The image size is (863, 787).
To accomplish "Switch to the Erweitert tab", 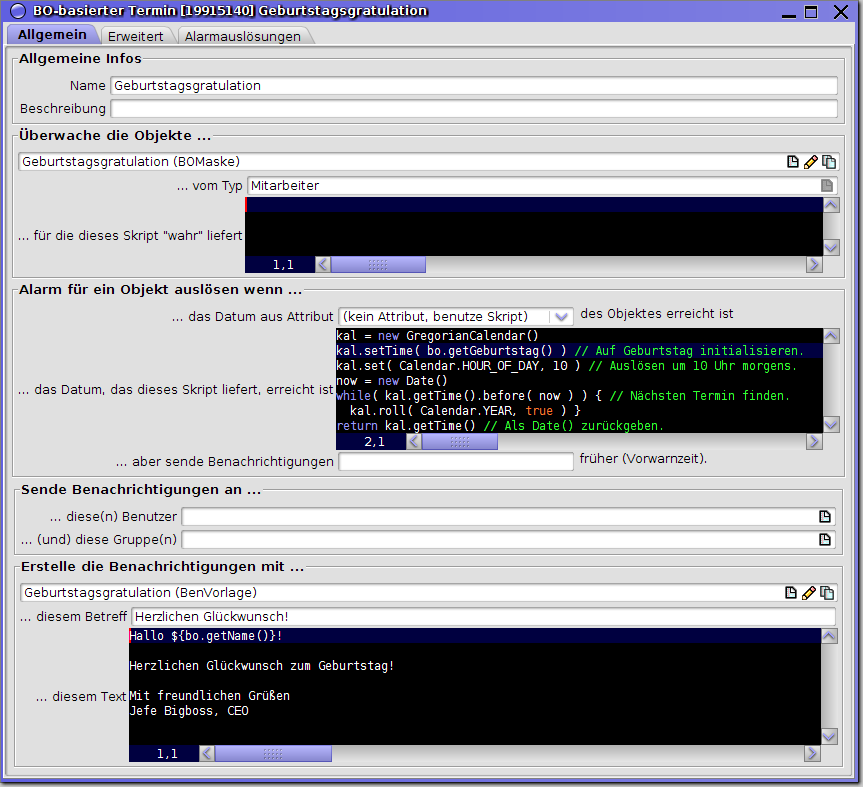I will click(136, 36).
